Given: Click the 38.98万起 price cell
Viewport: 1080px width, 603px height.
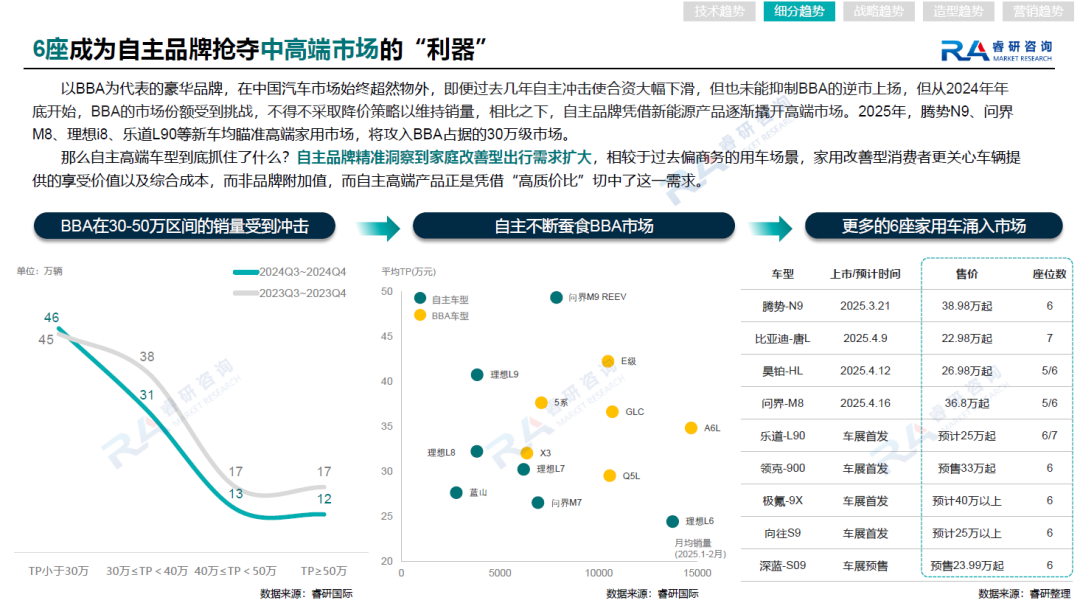Looking at the screenshot, I should point(966,306).
